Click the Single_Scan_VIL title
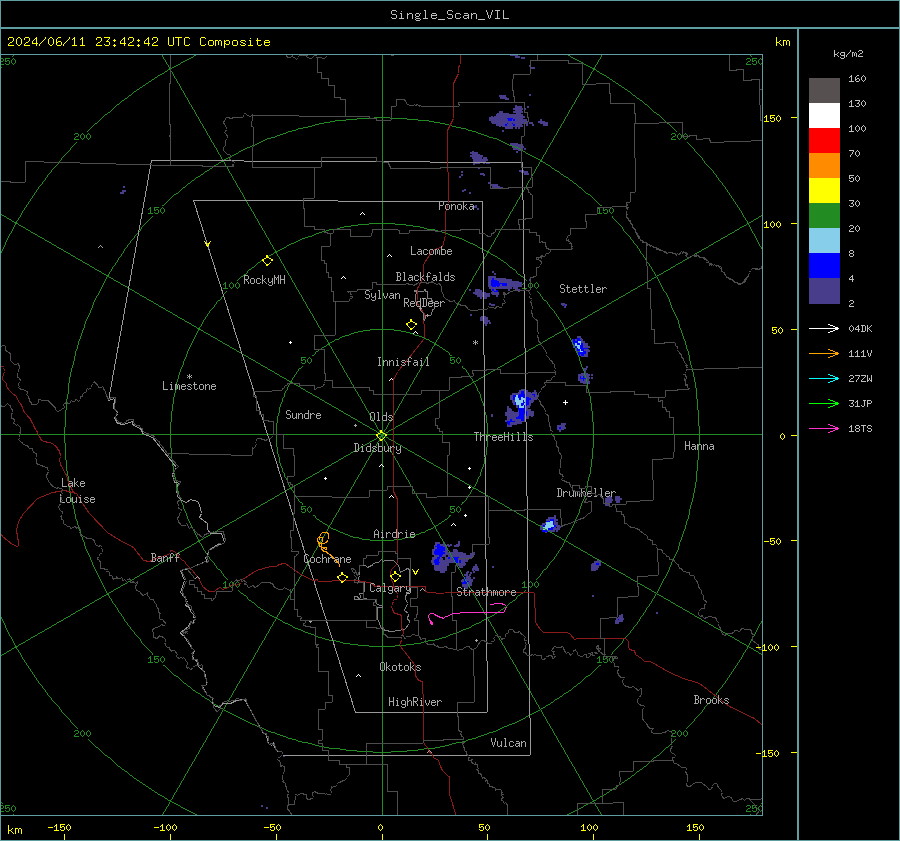This screenshot has height=841, width=900. [449, 15]
